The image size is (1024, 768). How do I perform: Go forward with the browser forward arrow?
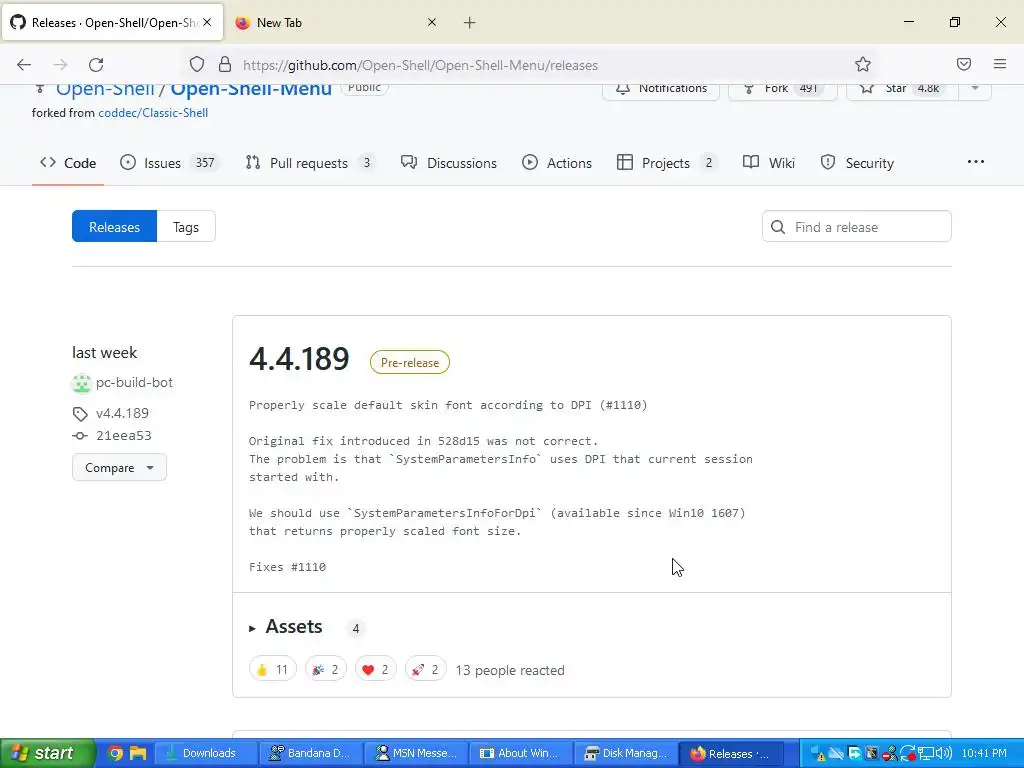click(x=60, y=65)
